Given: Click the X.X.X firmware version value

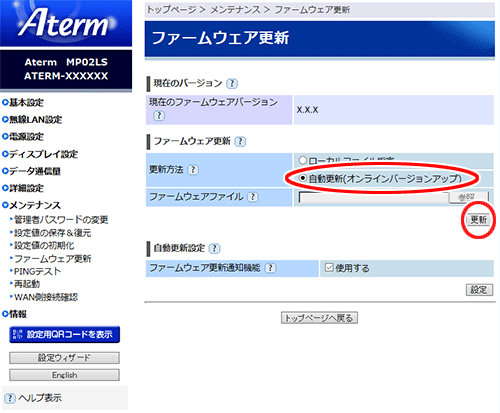Looking at the screenshot, I should (x=307, y=110).
